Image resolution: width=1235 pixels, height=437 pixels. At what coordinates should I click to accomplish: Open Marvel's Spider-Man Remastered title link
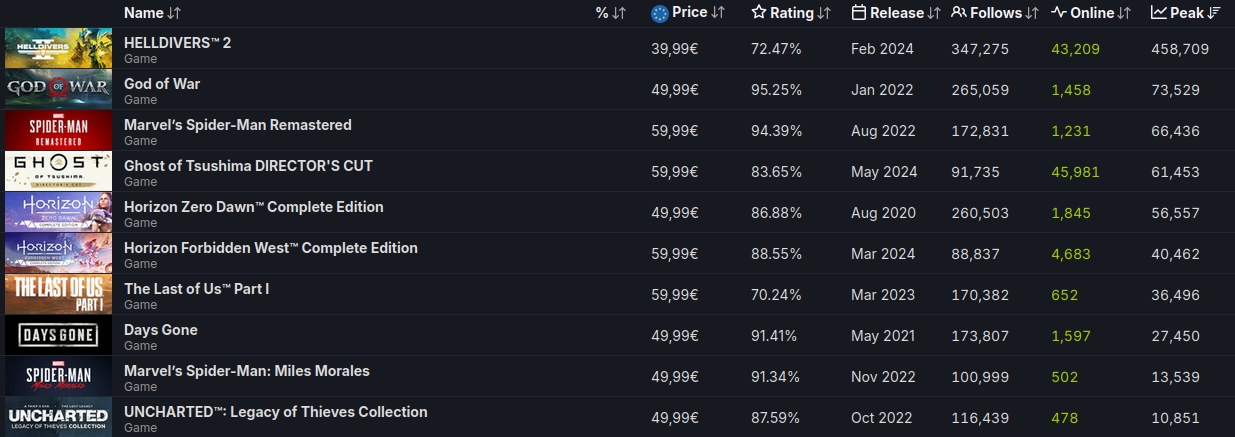(x=237, y=125)
